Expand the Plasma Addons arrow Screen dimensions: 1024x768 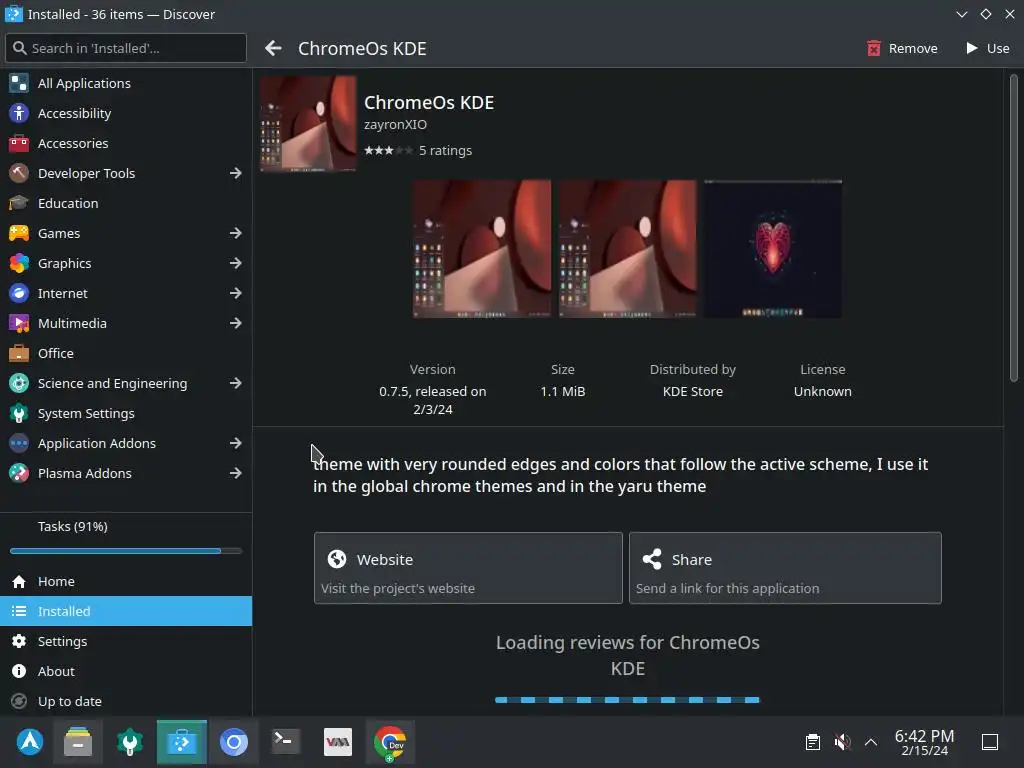(x=236, y=473)
